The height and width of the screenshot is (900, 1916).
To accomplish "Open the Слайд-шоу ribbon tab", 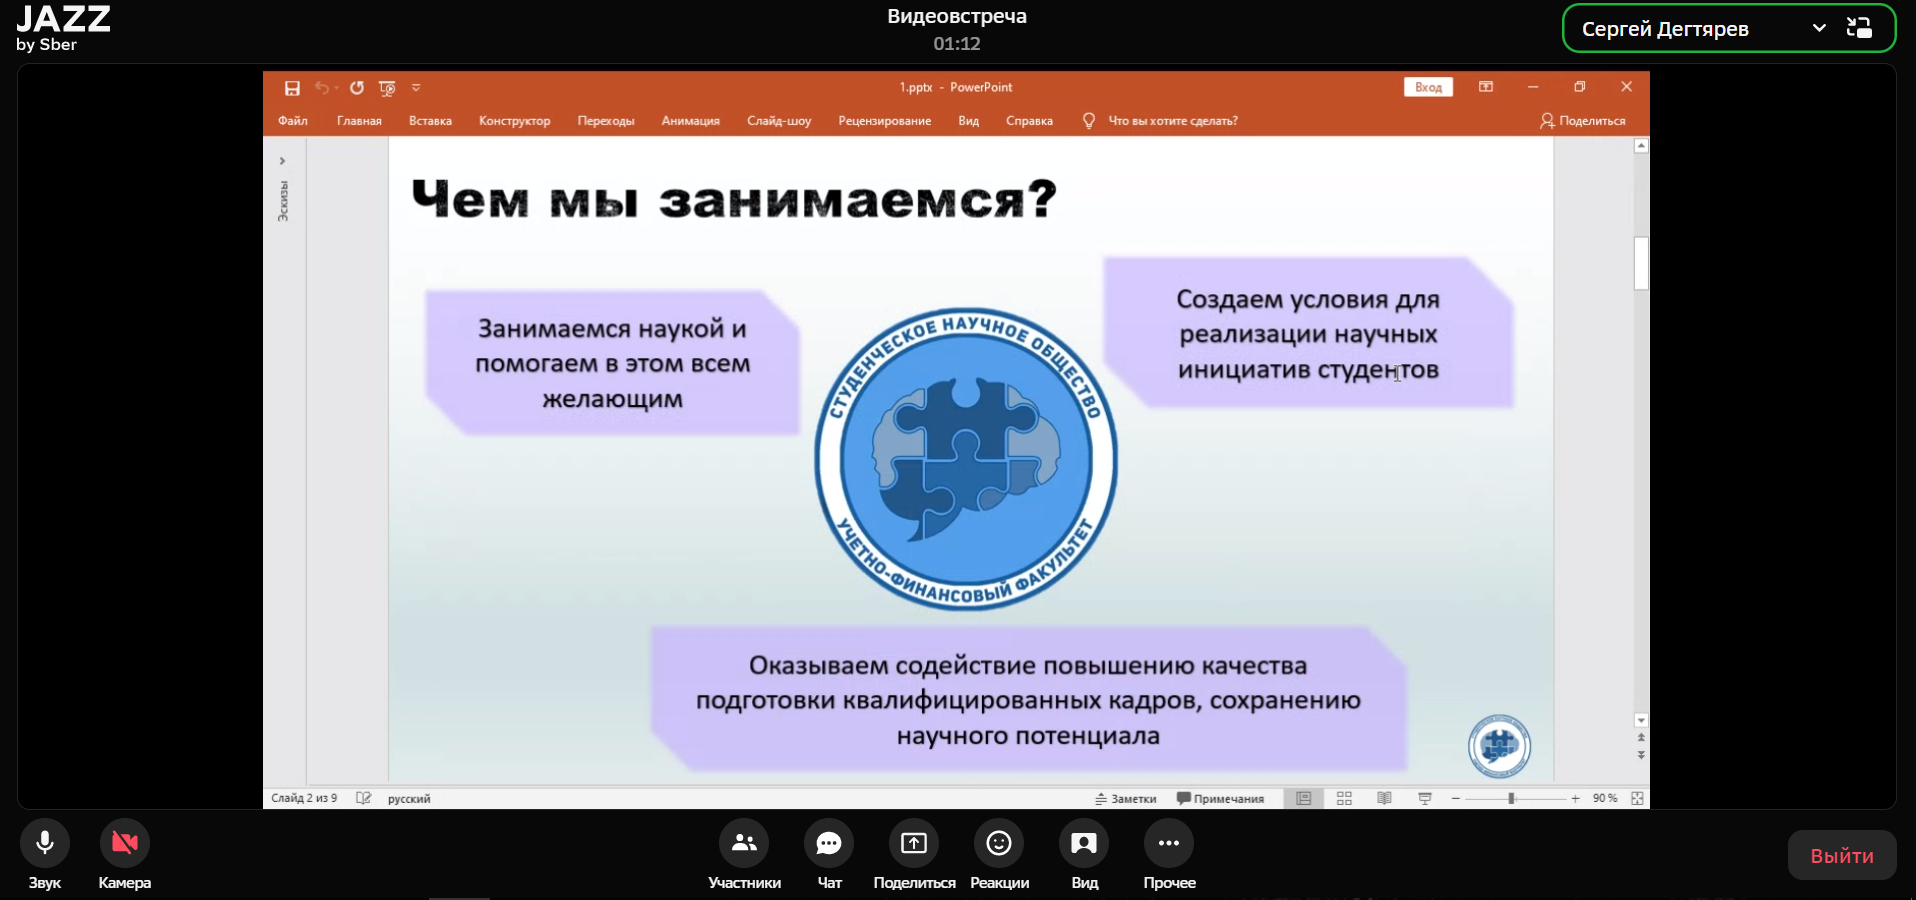I will (779, 121).
